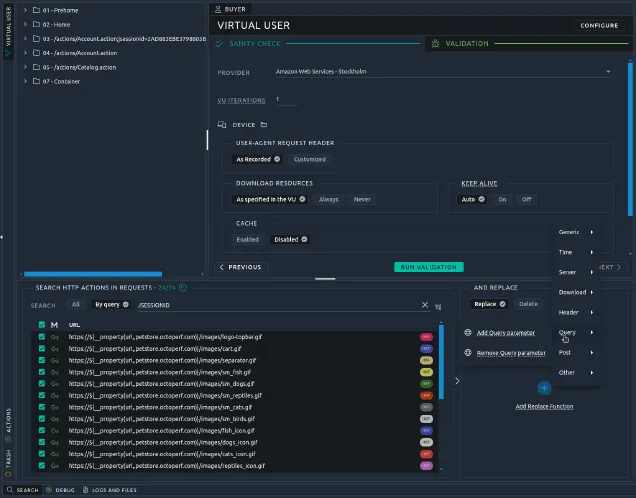The height and width of the screenshot is (498, 636).
Task: Open the 01 - PreHome folder icon
Action: (36, 10)
